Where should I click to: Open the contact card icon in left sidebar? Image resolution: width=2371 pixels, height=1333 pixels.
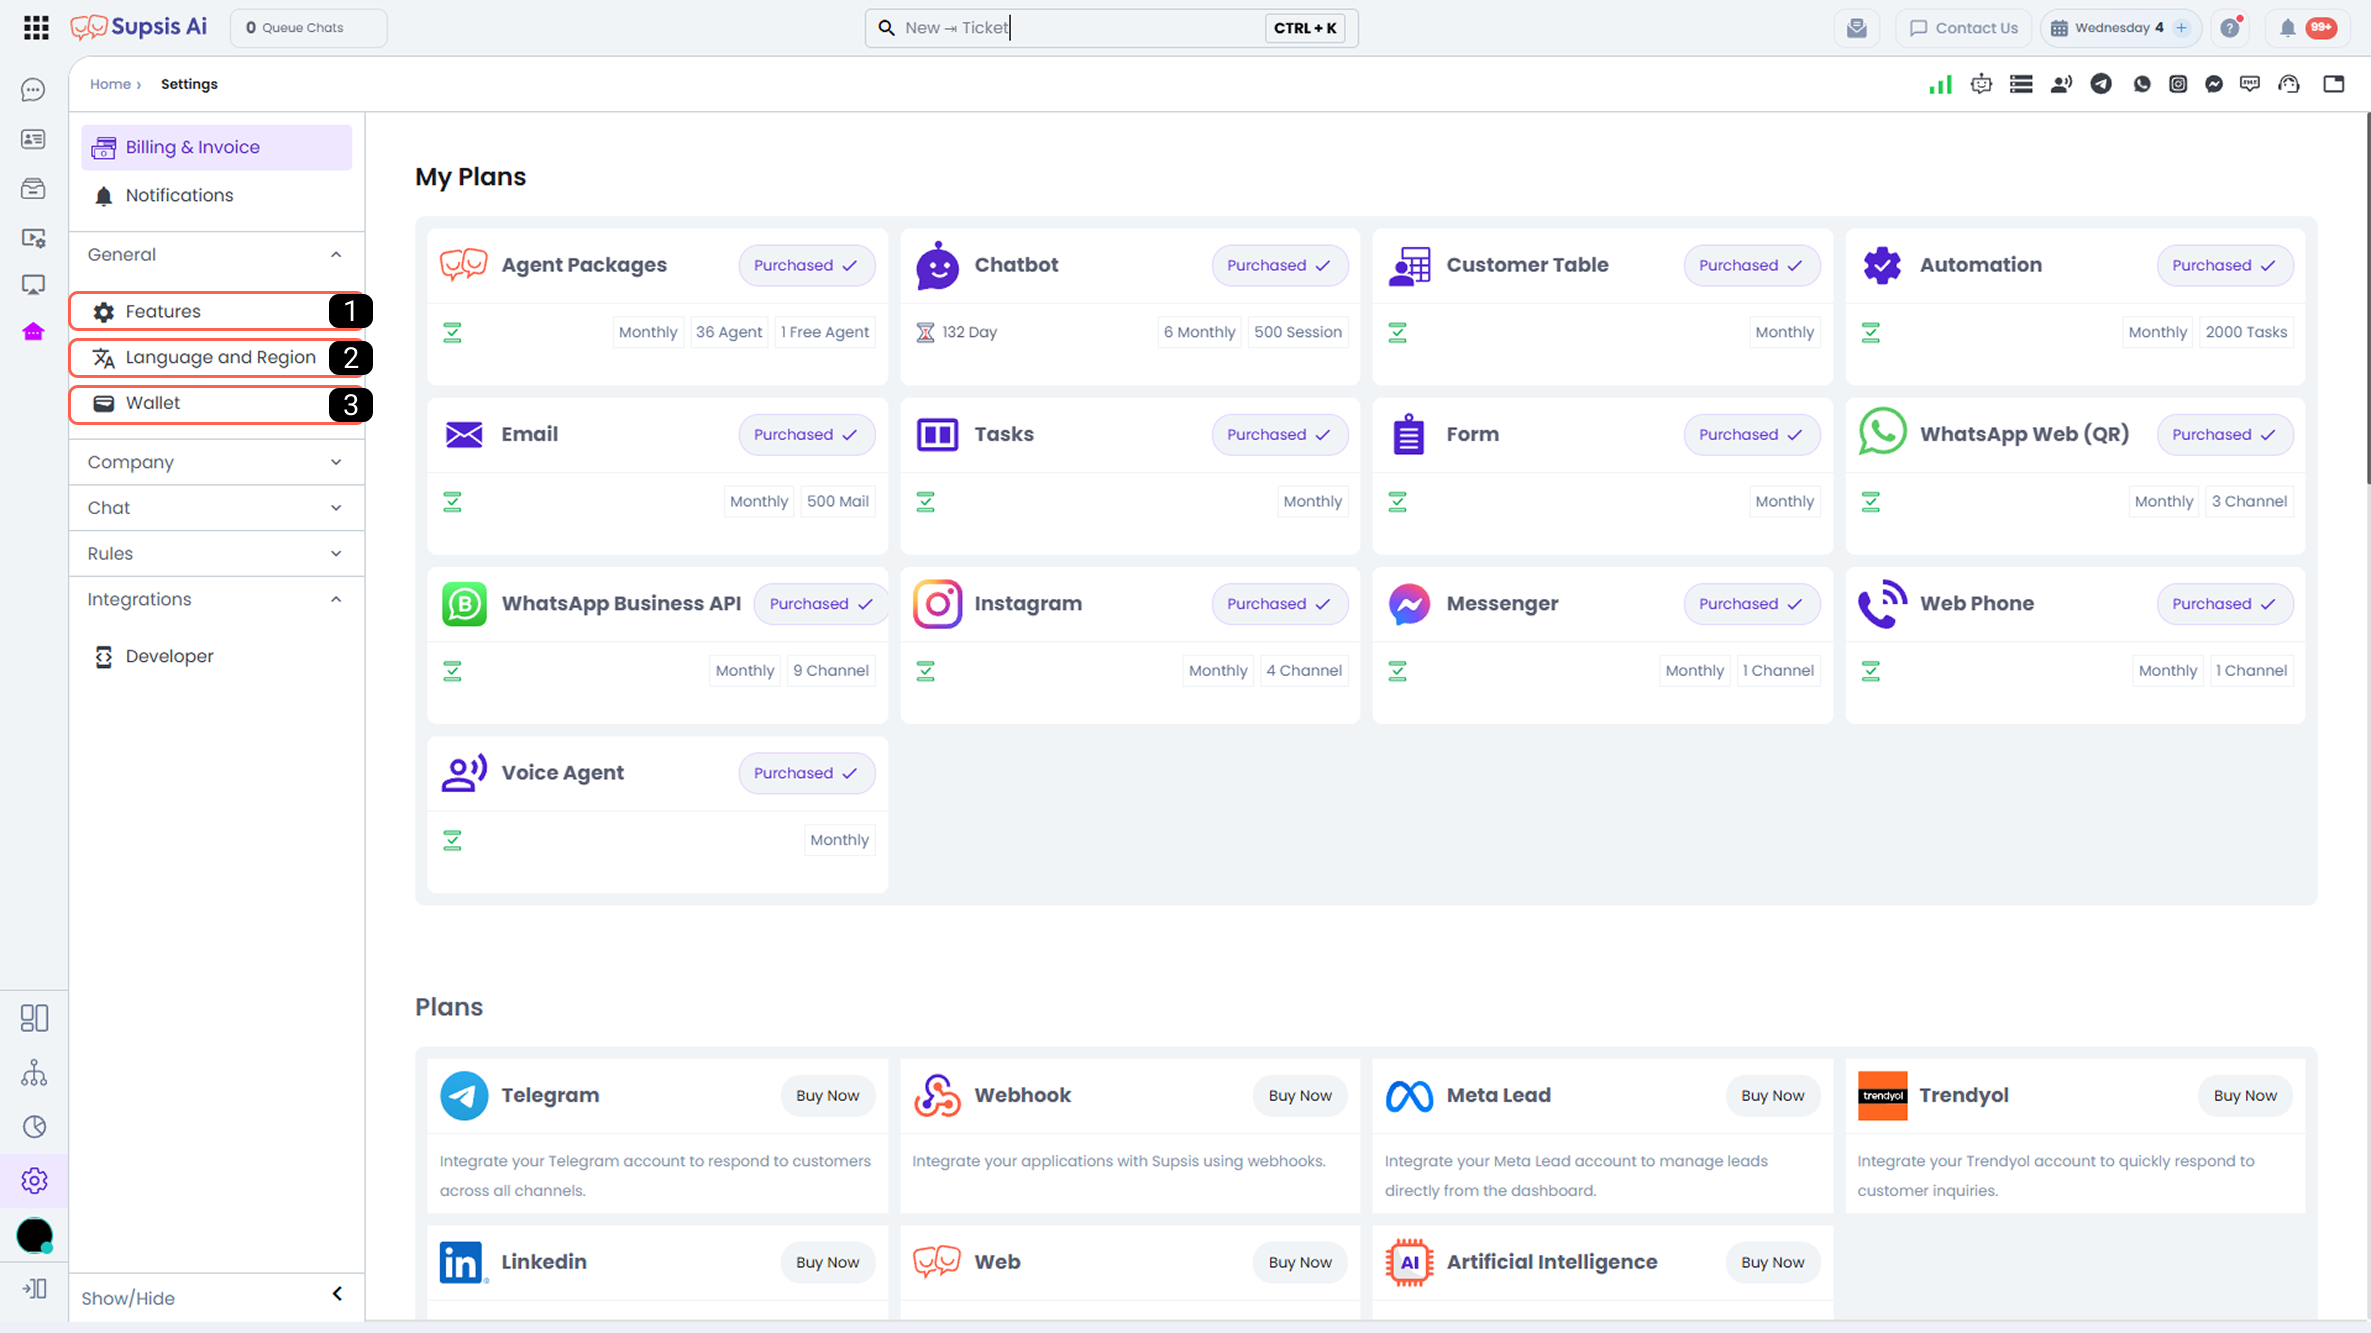point(33,139)
